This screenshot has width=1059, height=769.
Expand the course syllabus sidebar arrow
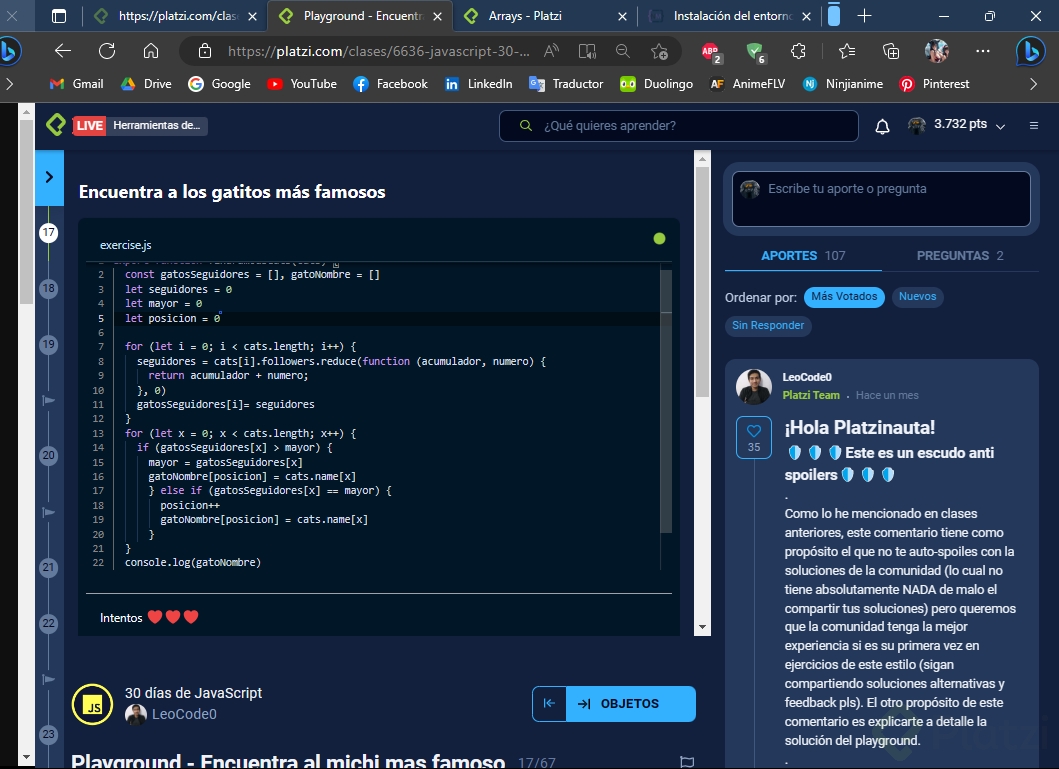click(49, 177)
